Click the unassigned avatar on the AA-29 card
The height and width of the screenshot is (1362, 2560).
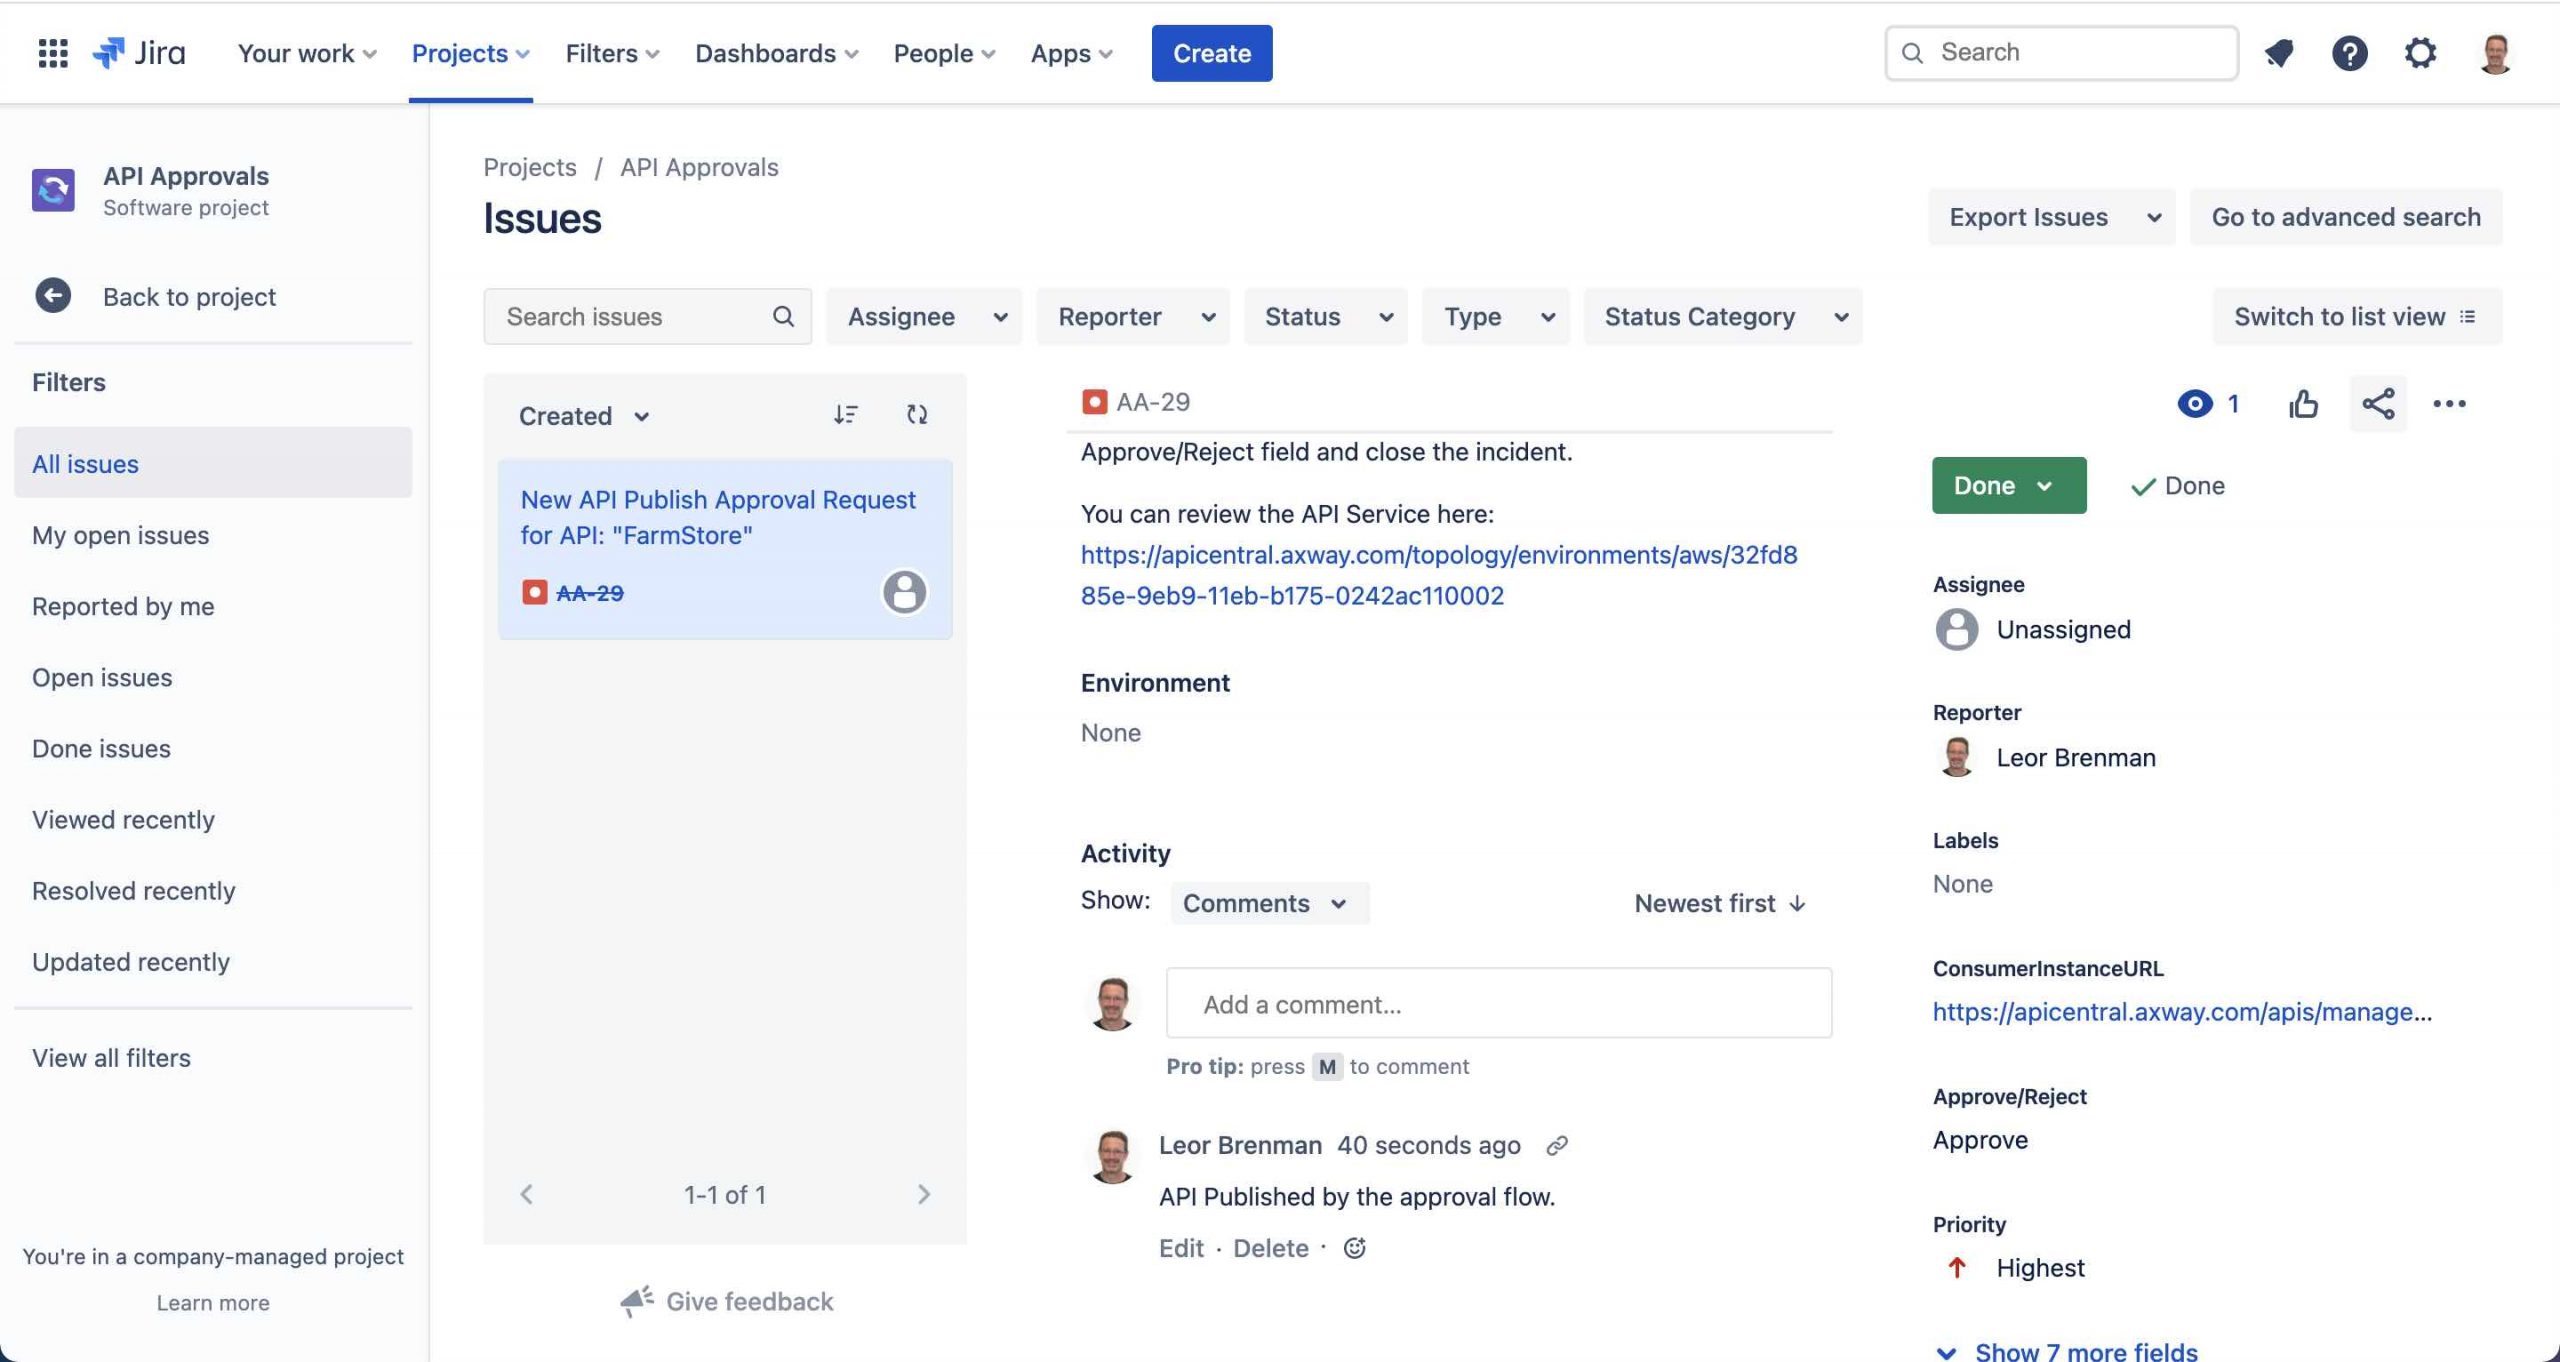(x=904, y=592)
